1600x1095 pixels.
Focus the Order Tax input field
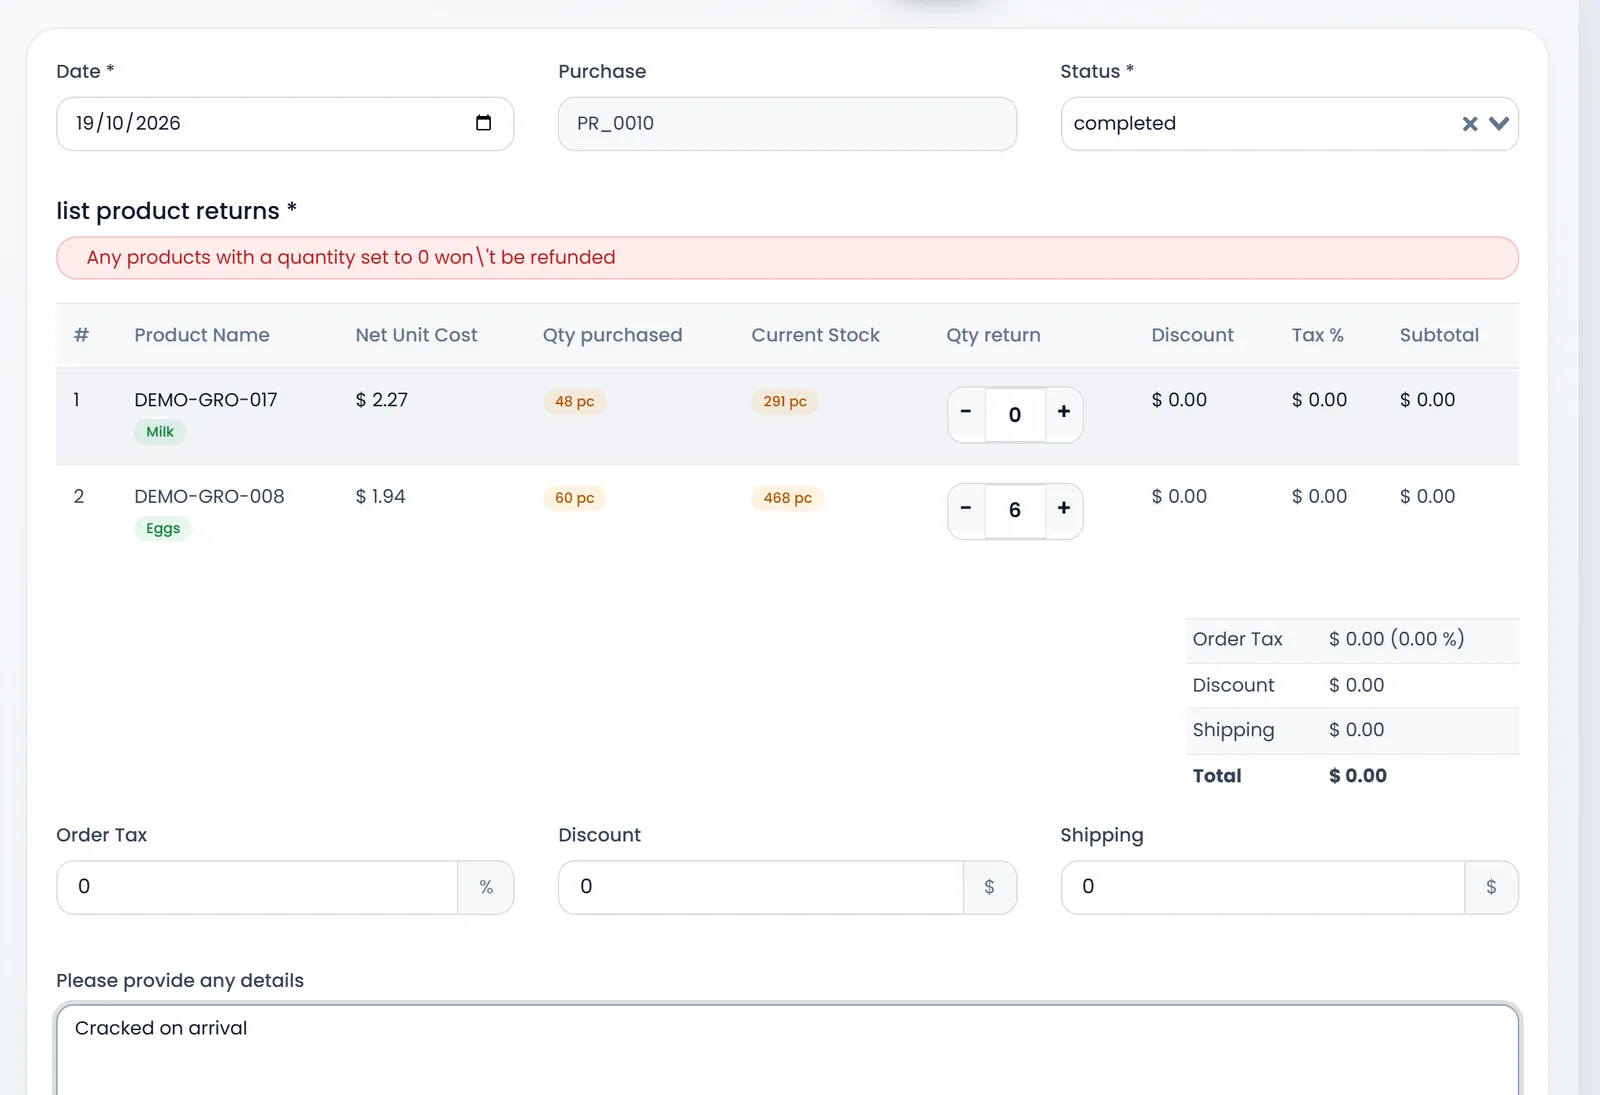pos(258,887)
